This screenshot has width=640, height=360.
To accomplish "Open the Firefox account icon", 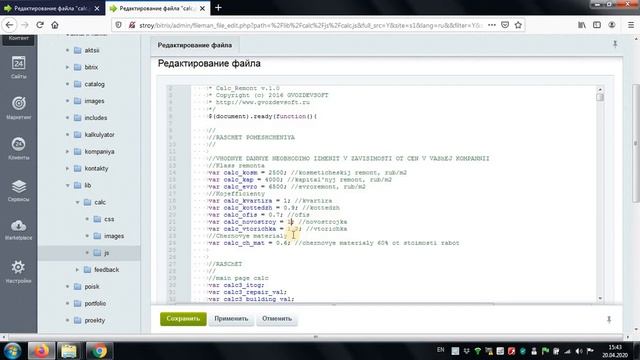I will [611, 25].
